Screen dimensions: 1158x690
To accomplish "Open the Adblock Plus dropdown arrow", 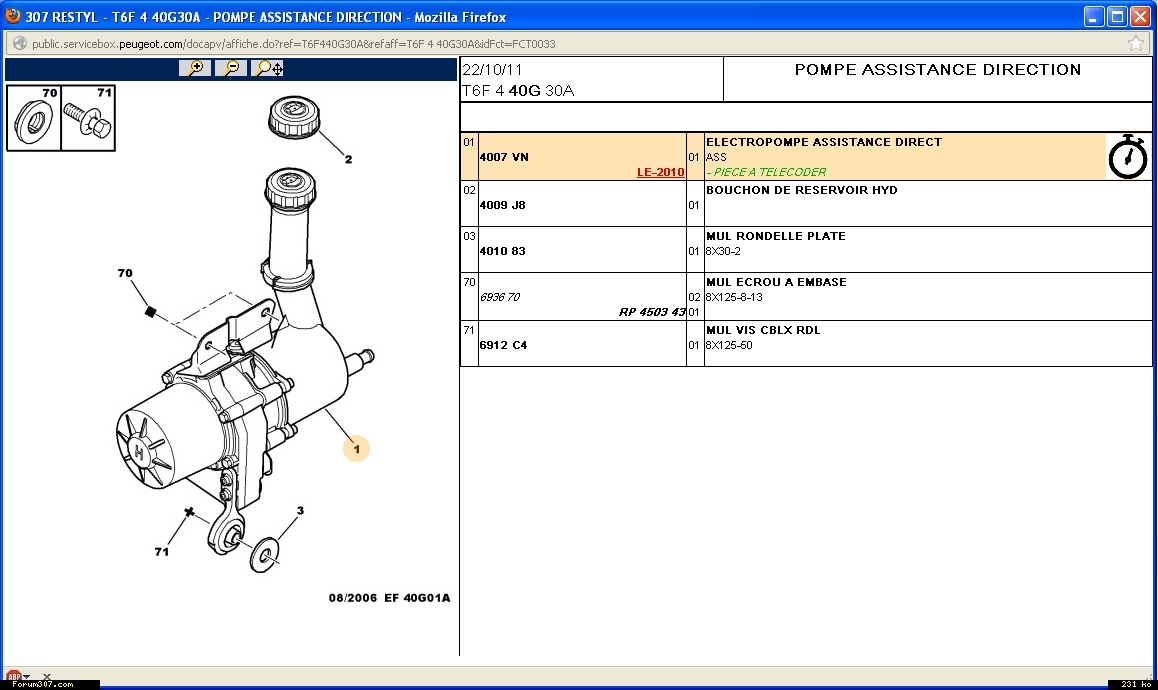I will (27, 678).
